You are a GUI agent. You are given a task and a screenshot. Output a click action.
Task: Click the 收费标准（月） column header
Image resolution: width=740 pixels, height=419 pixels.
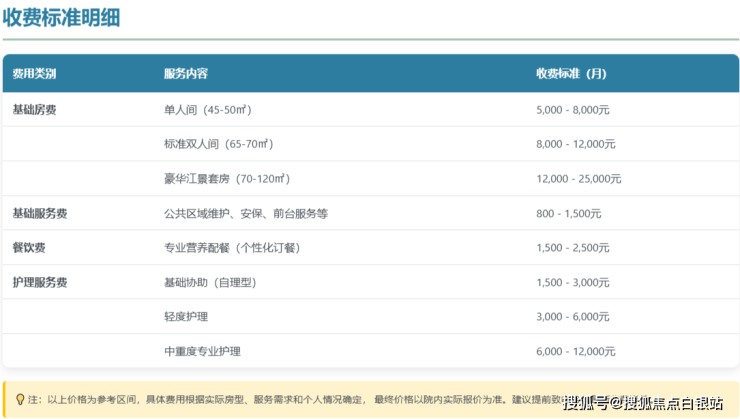[x=571, y=74]
